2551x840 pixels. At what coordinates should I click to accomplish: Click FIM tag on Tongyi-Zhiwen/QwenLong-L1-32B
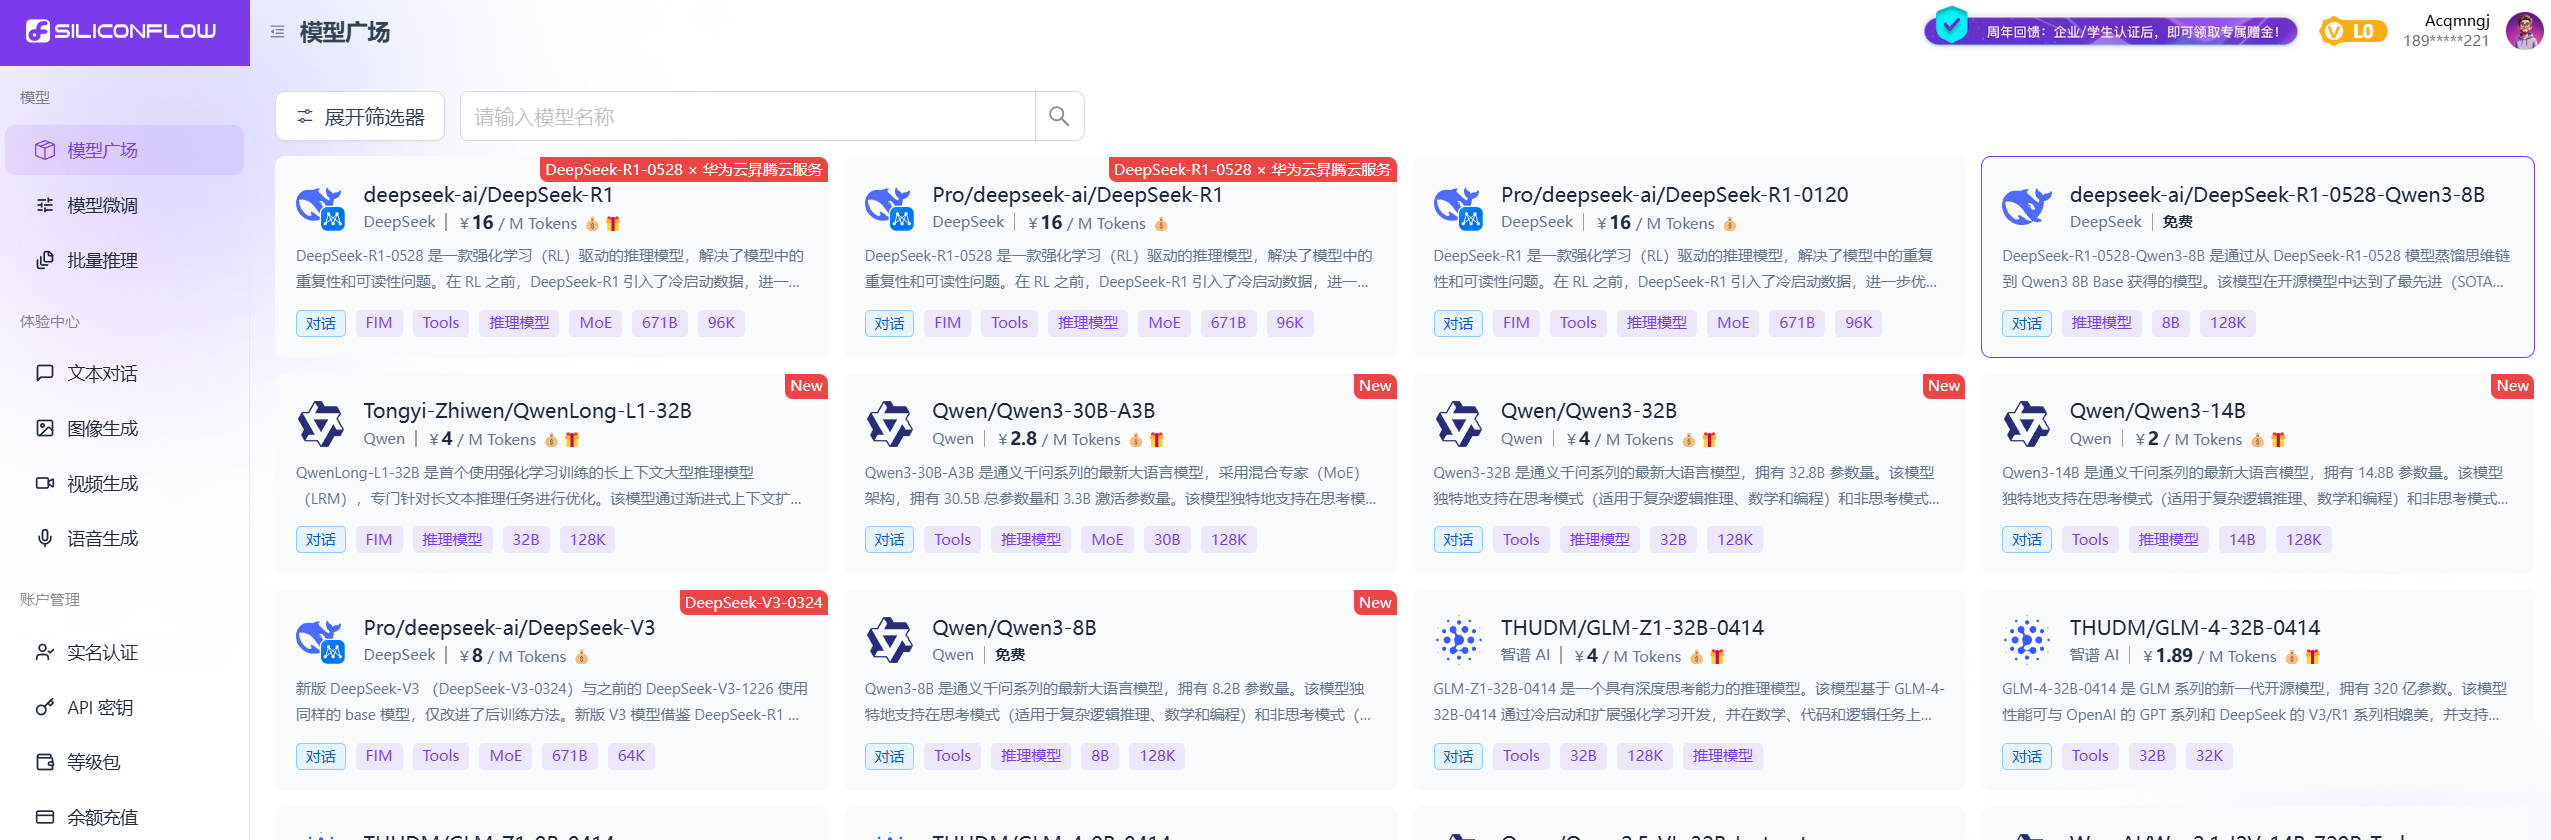pyautogui.click(x=379, y=540)
